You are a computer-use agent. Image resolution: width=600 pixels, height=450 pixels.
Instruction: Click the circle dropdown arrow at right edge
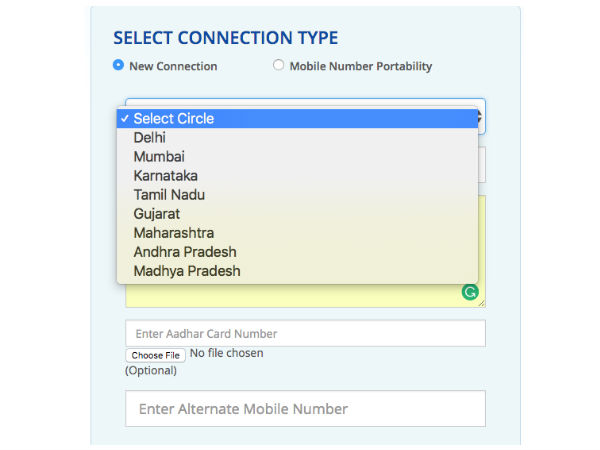tap(481, 118)
